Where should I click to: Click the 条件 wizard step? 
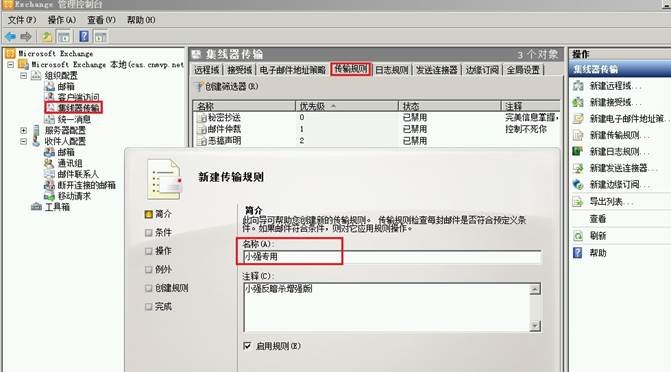click(163, 232)
